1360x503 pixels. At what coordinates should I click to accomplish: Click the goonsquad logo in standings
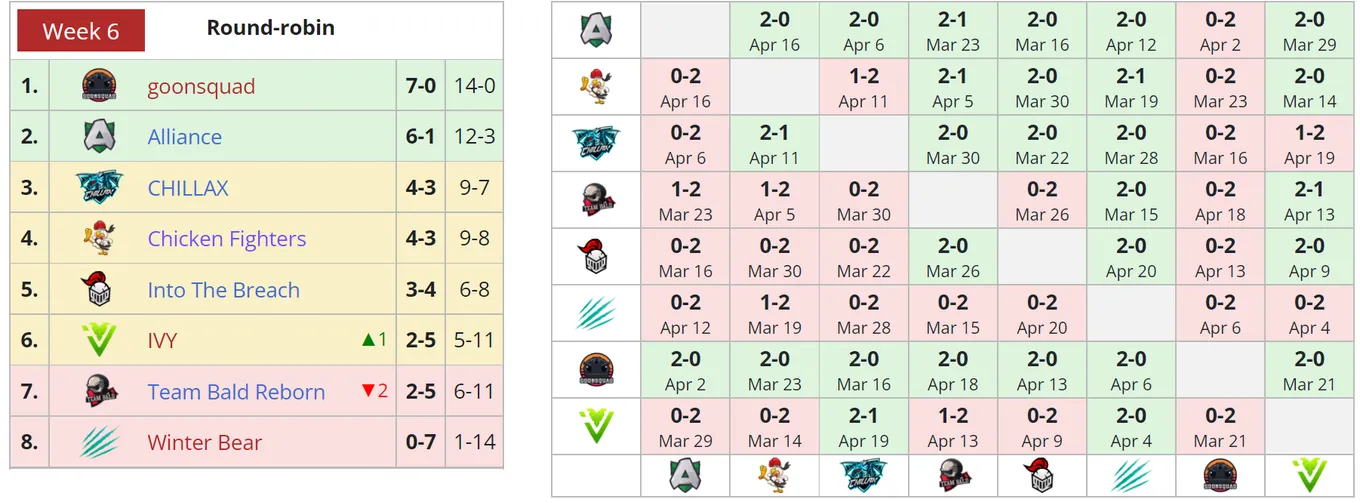(100, 86)
